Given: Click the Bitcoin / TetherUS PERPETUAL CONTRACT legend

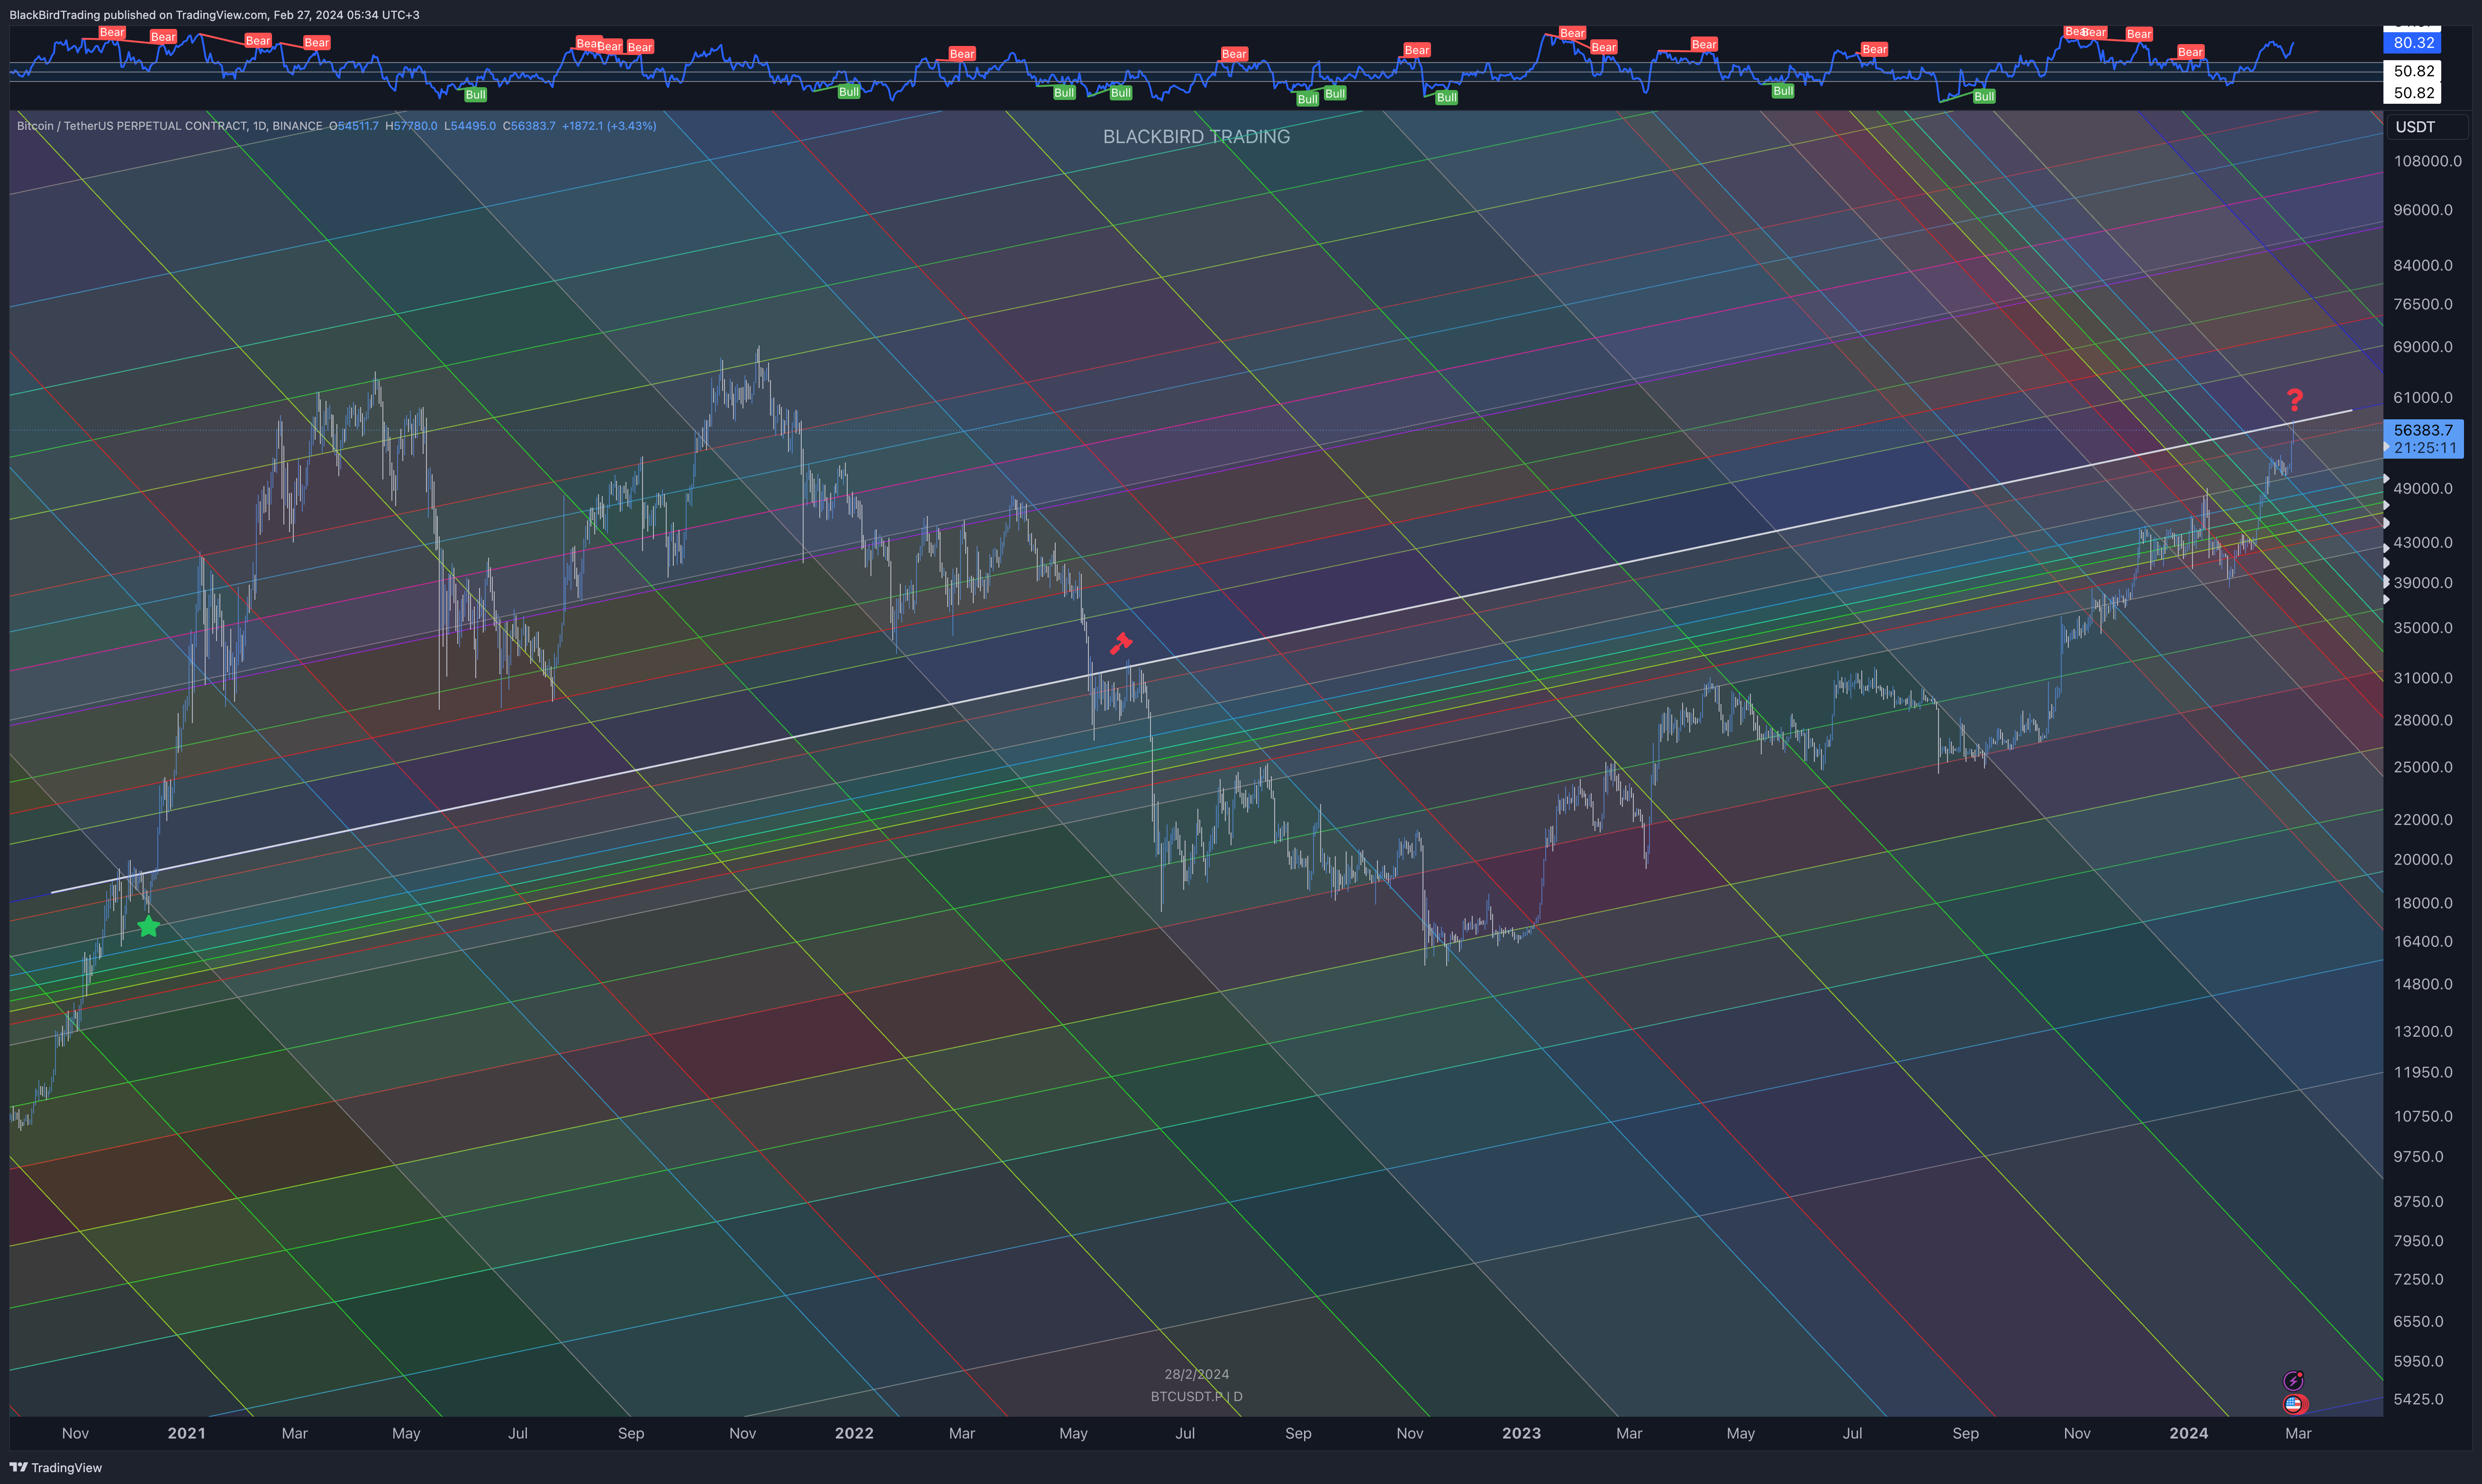Looking at the screenshot, I should pyautogui.click(x=169, y=126).
